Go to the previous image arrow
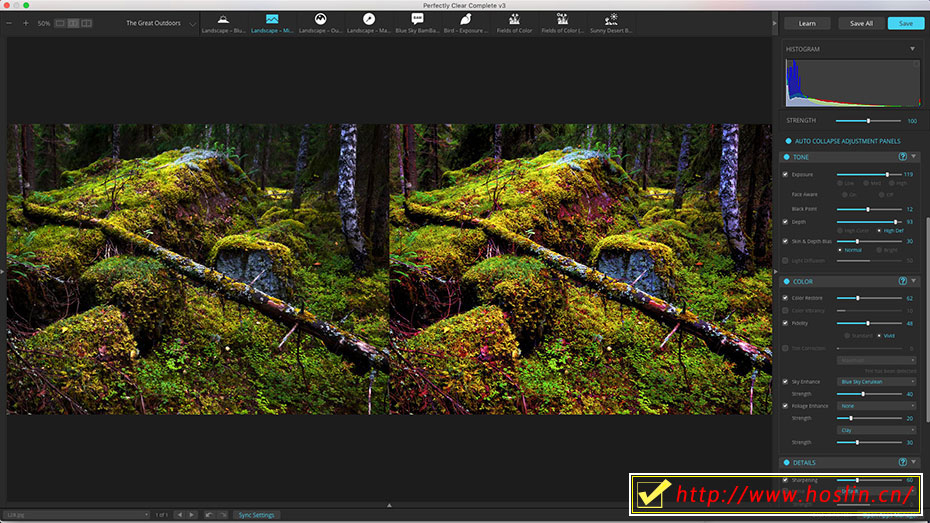This screenshot has height=523, width=930. coord(180,515)
